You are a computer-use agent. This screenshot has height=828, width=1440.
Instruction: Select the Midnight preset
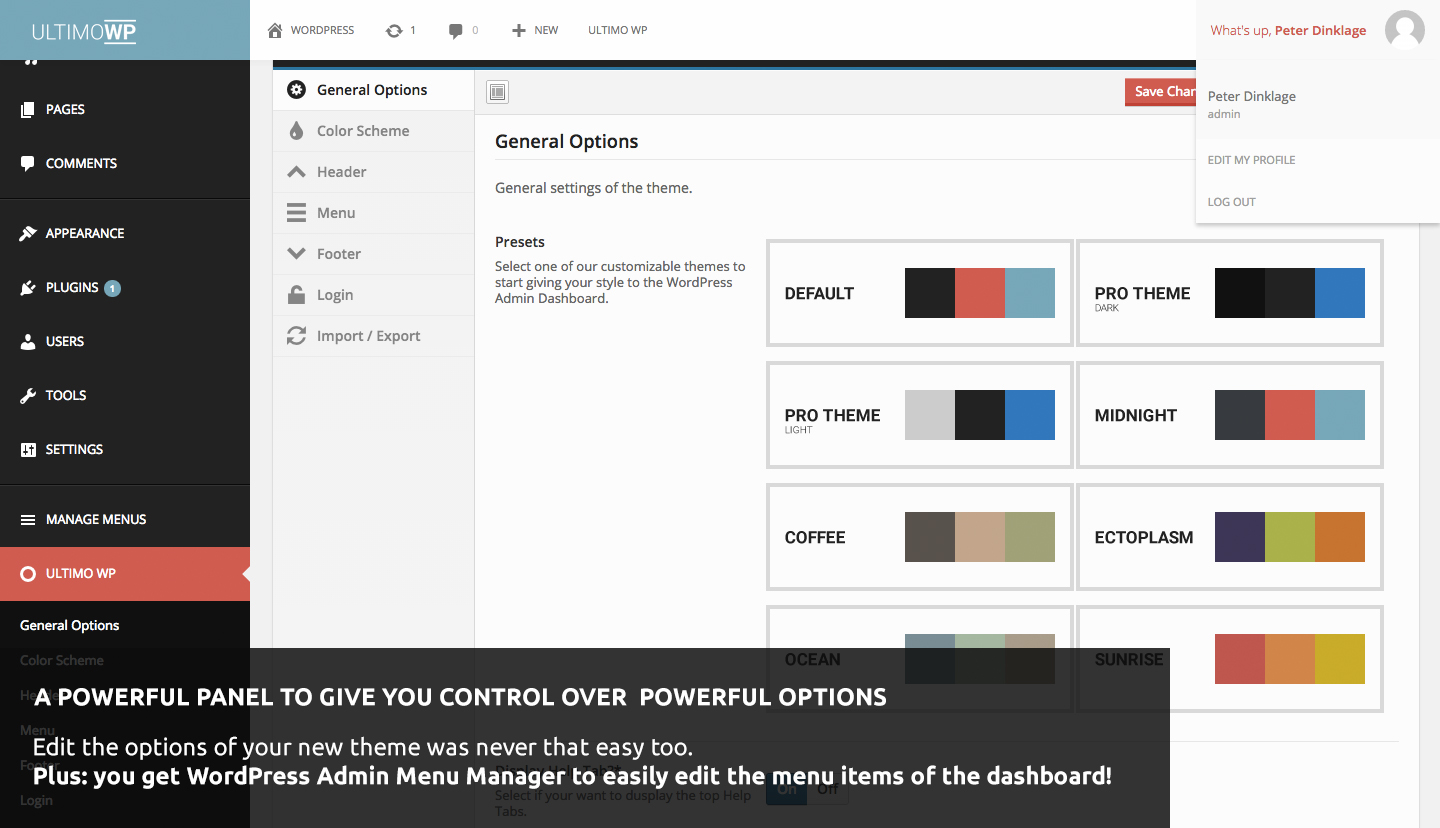[x=1230, y=415]
